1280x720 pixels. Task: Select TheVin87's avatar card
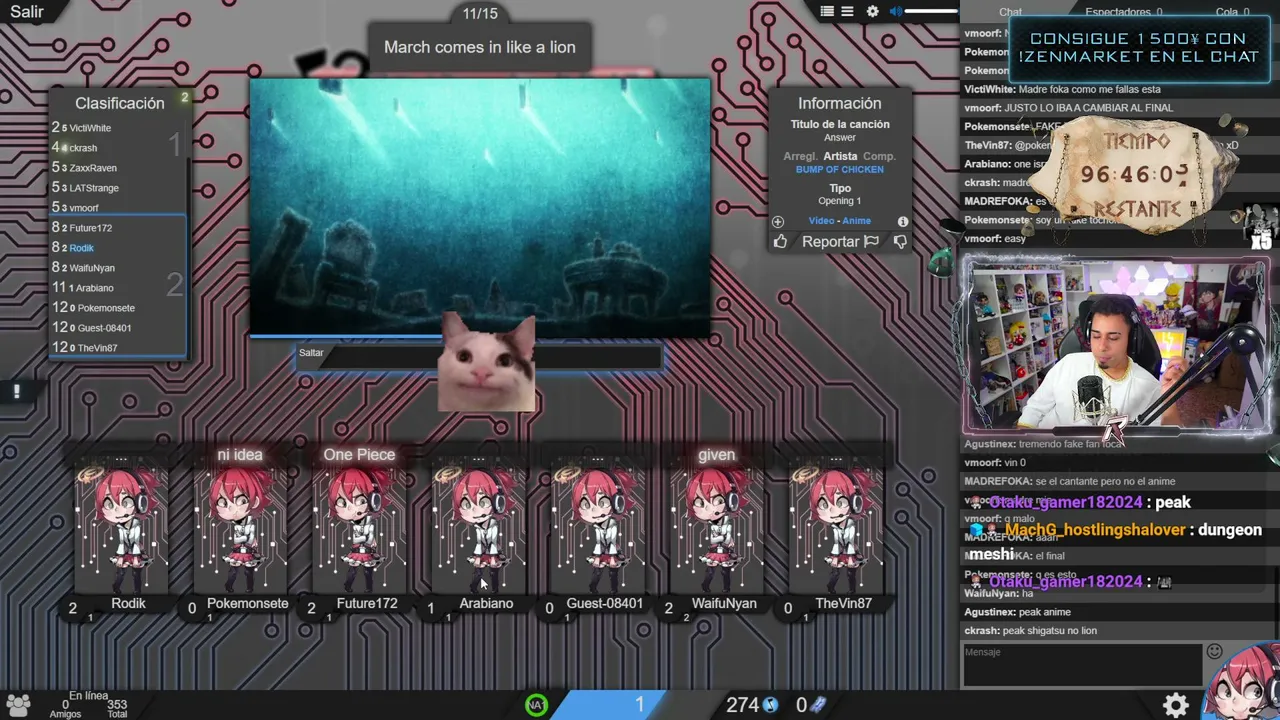(835, 528)
